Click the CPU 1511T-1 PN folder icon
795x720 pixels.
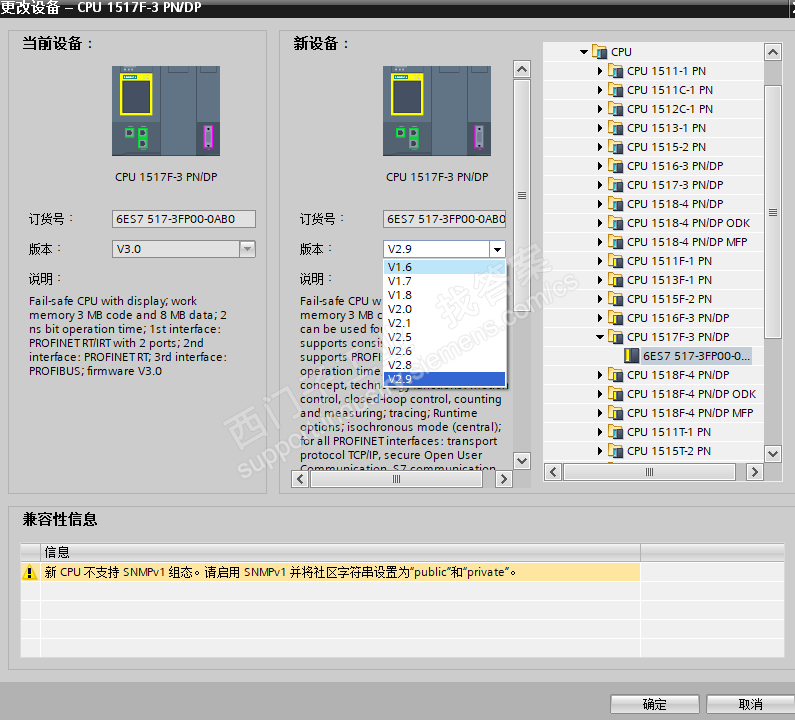click(615, 432)
